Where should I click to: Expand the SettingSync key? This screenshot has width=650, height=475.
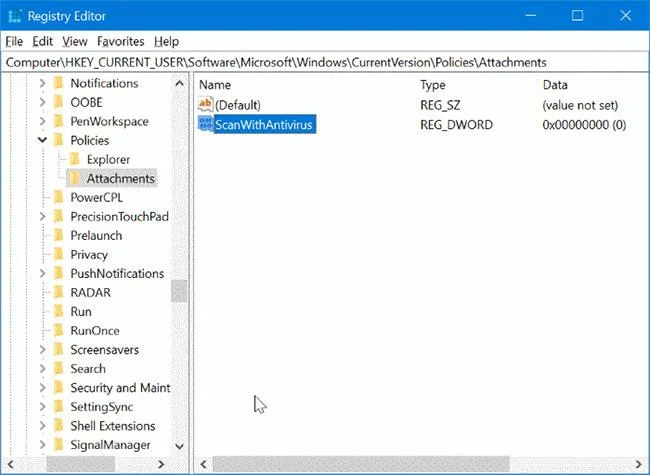tap(42, 407)
